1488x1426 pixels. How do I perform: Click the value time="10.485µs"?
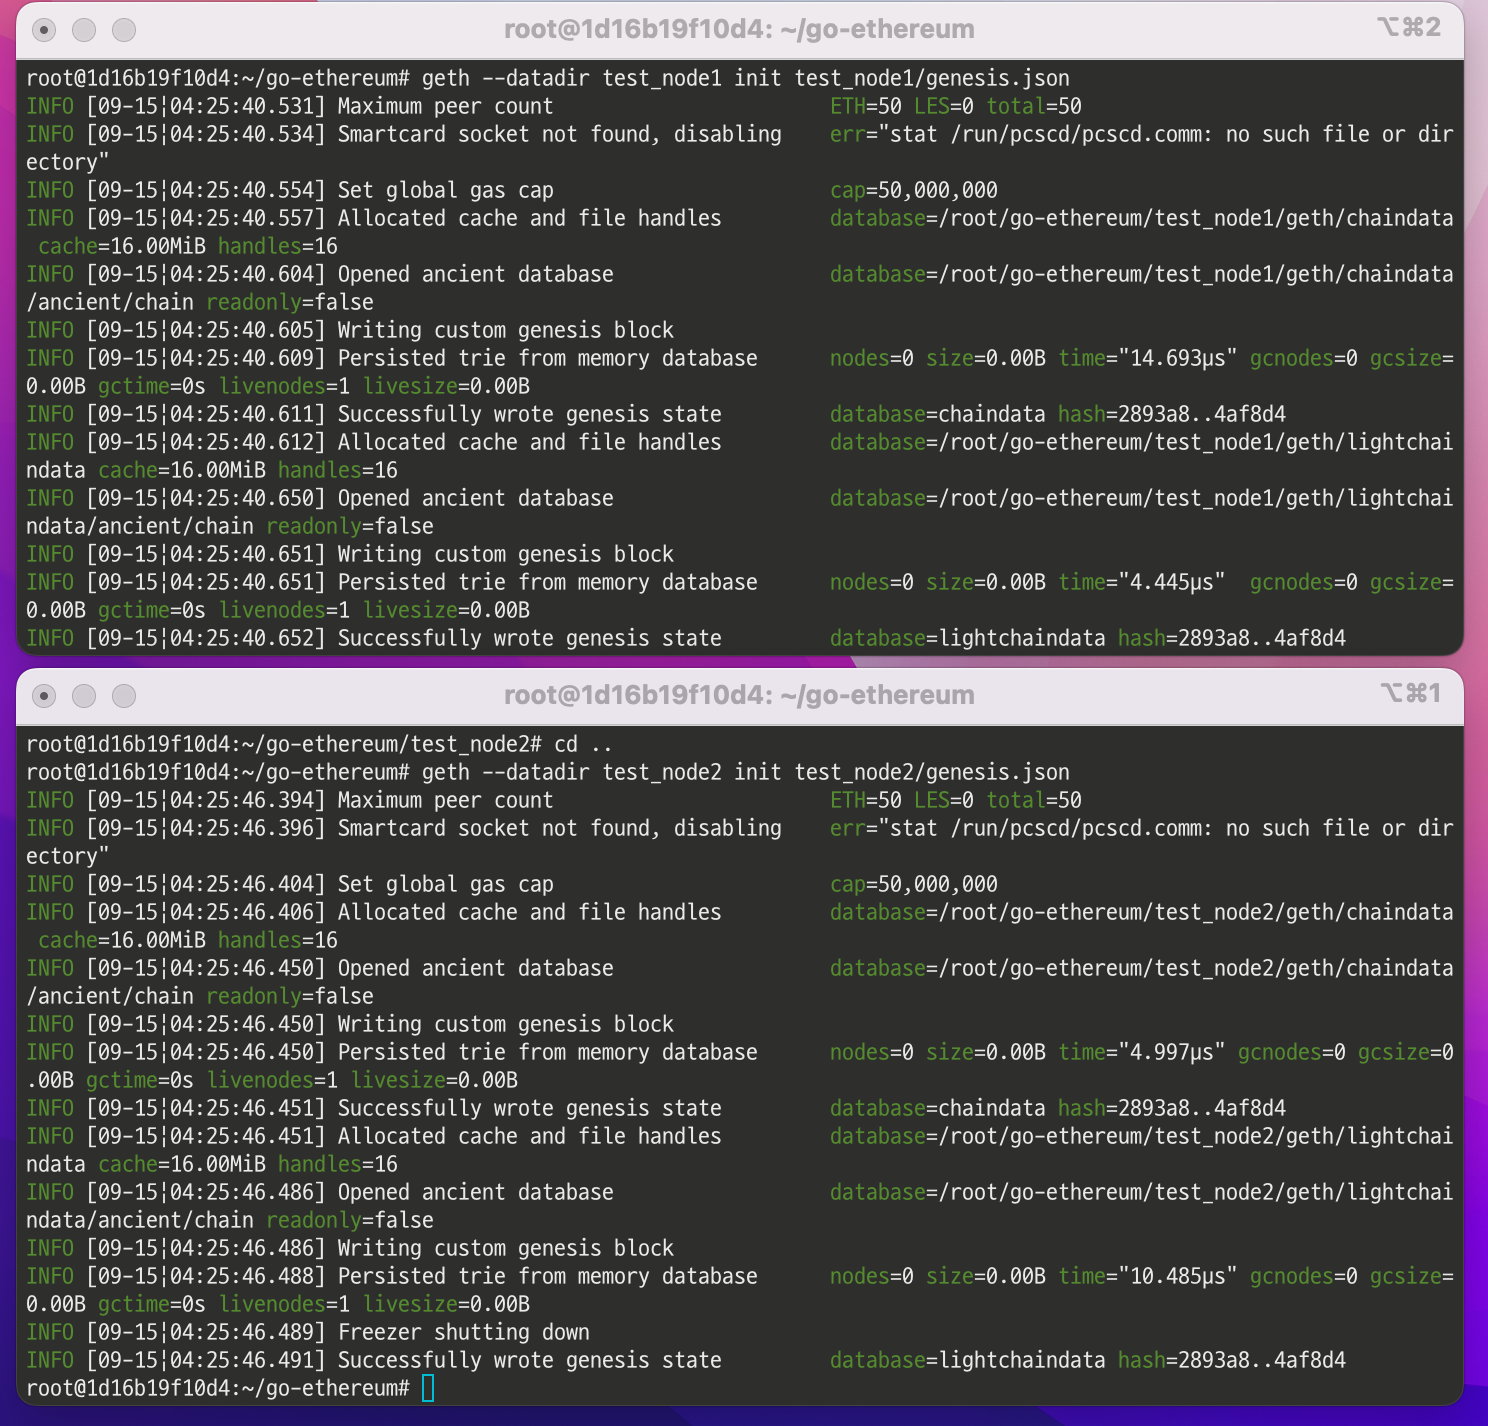pos(1148,1276)
